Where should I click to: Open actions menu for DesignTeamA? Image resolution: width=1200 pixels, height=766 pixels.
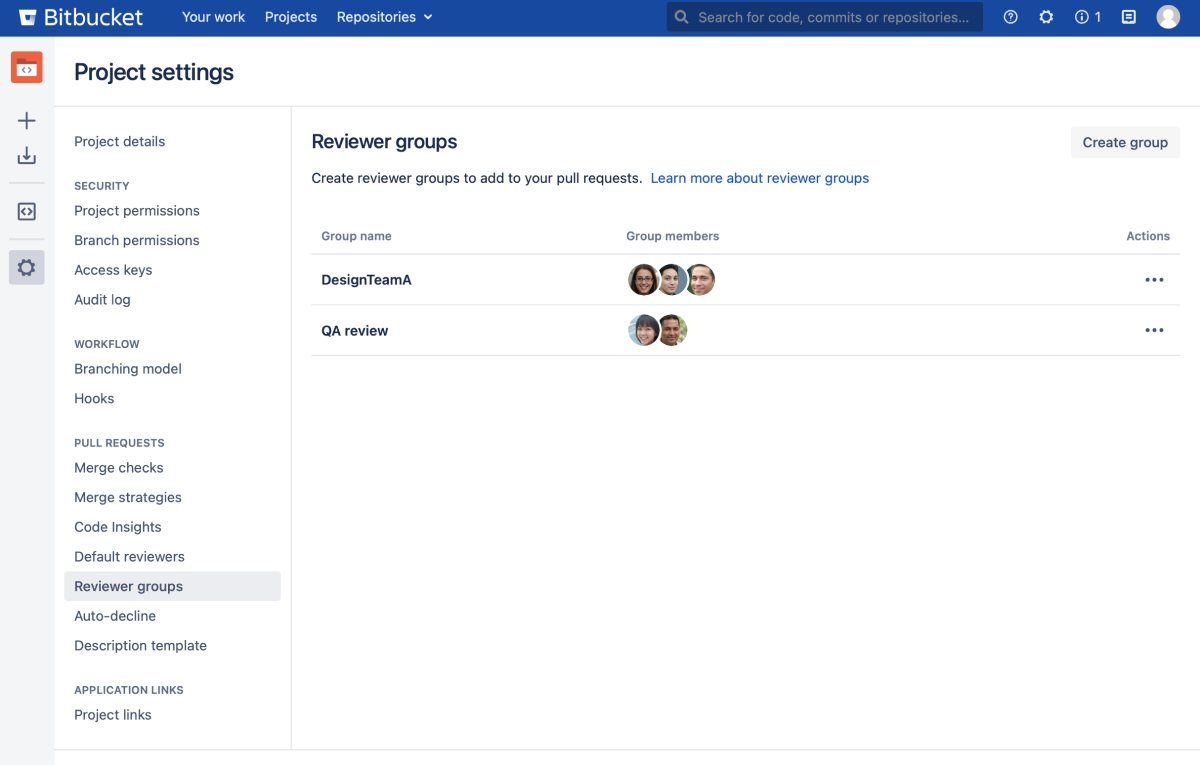pos(1154,280)
